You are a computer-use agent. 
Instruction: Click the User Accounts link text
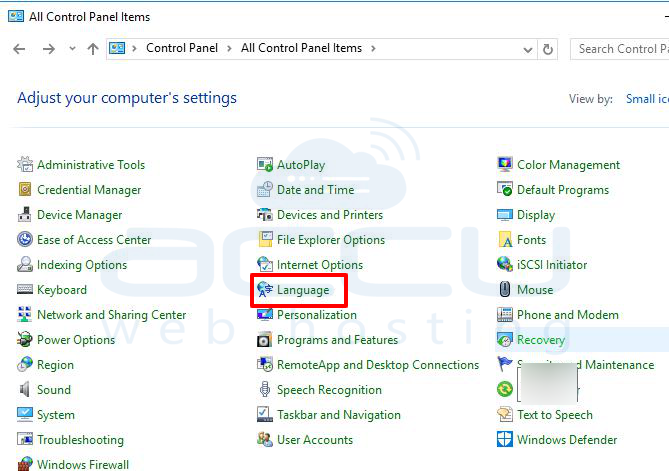[315, 439]
